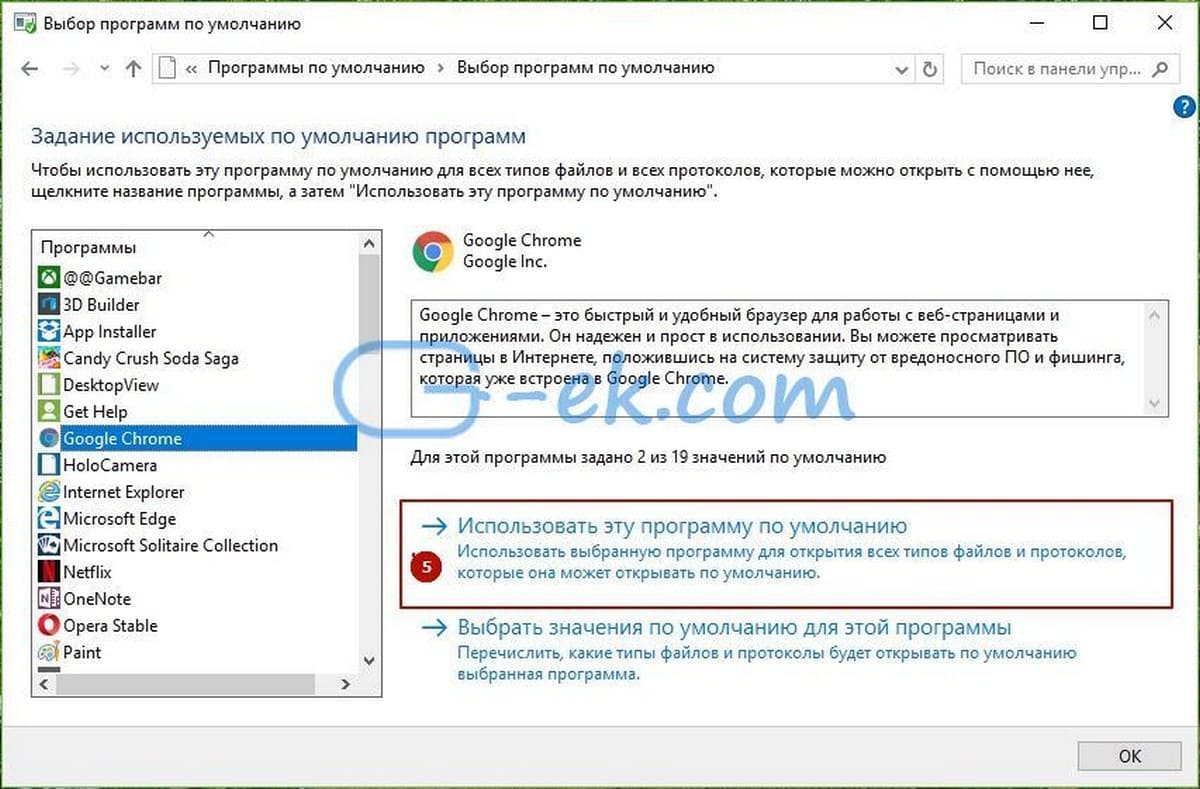This screenshot has height=789, width=1200.
Task: Click the Internet Explorer icon
Action: click(x=48, y=492)
